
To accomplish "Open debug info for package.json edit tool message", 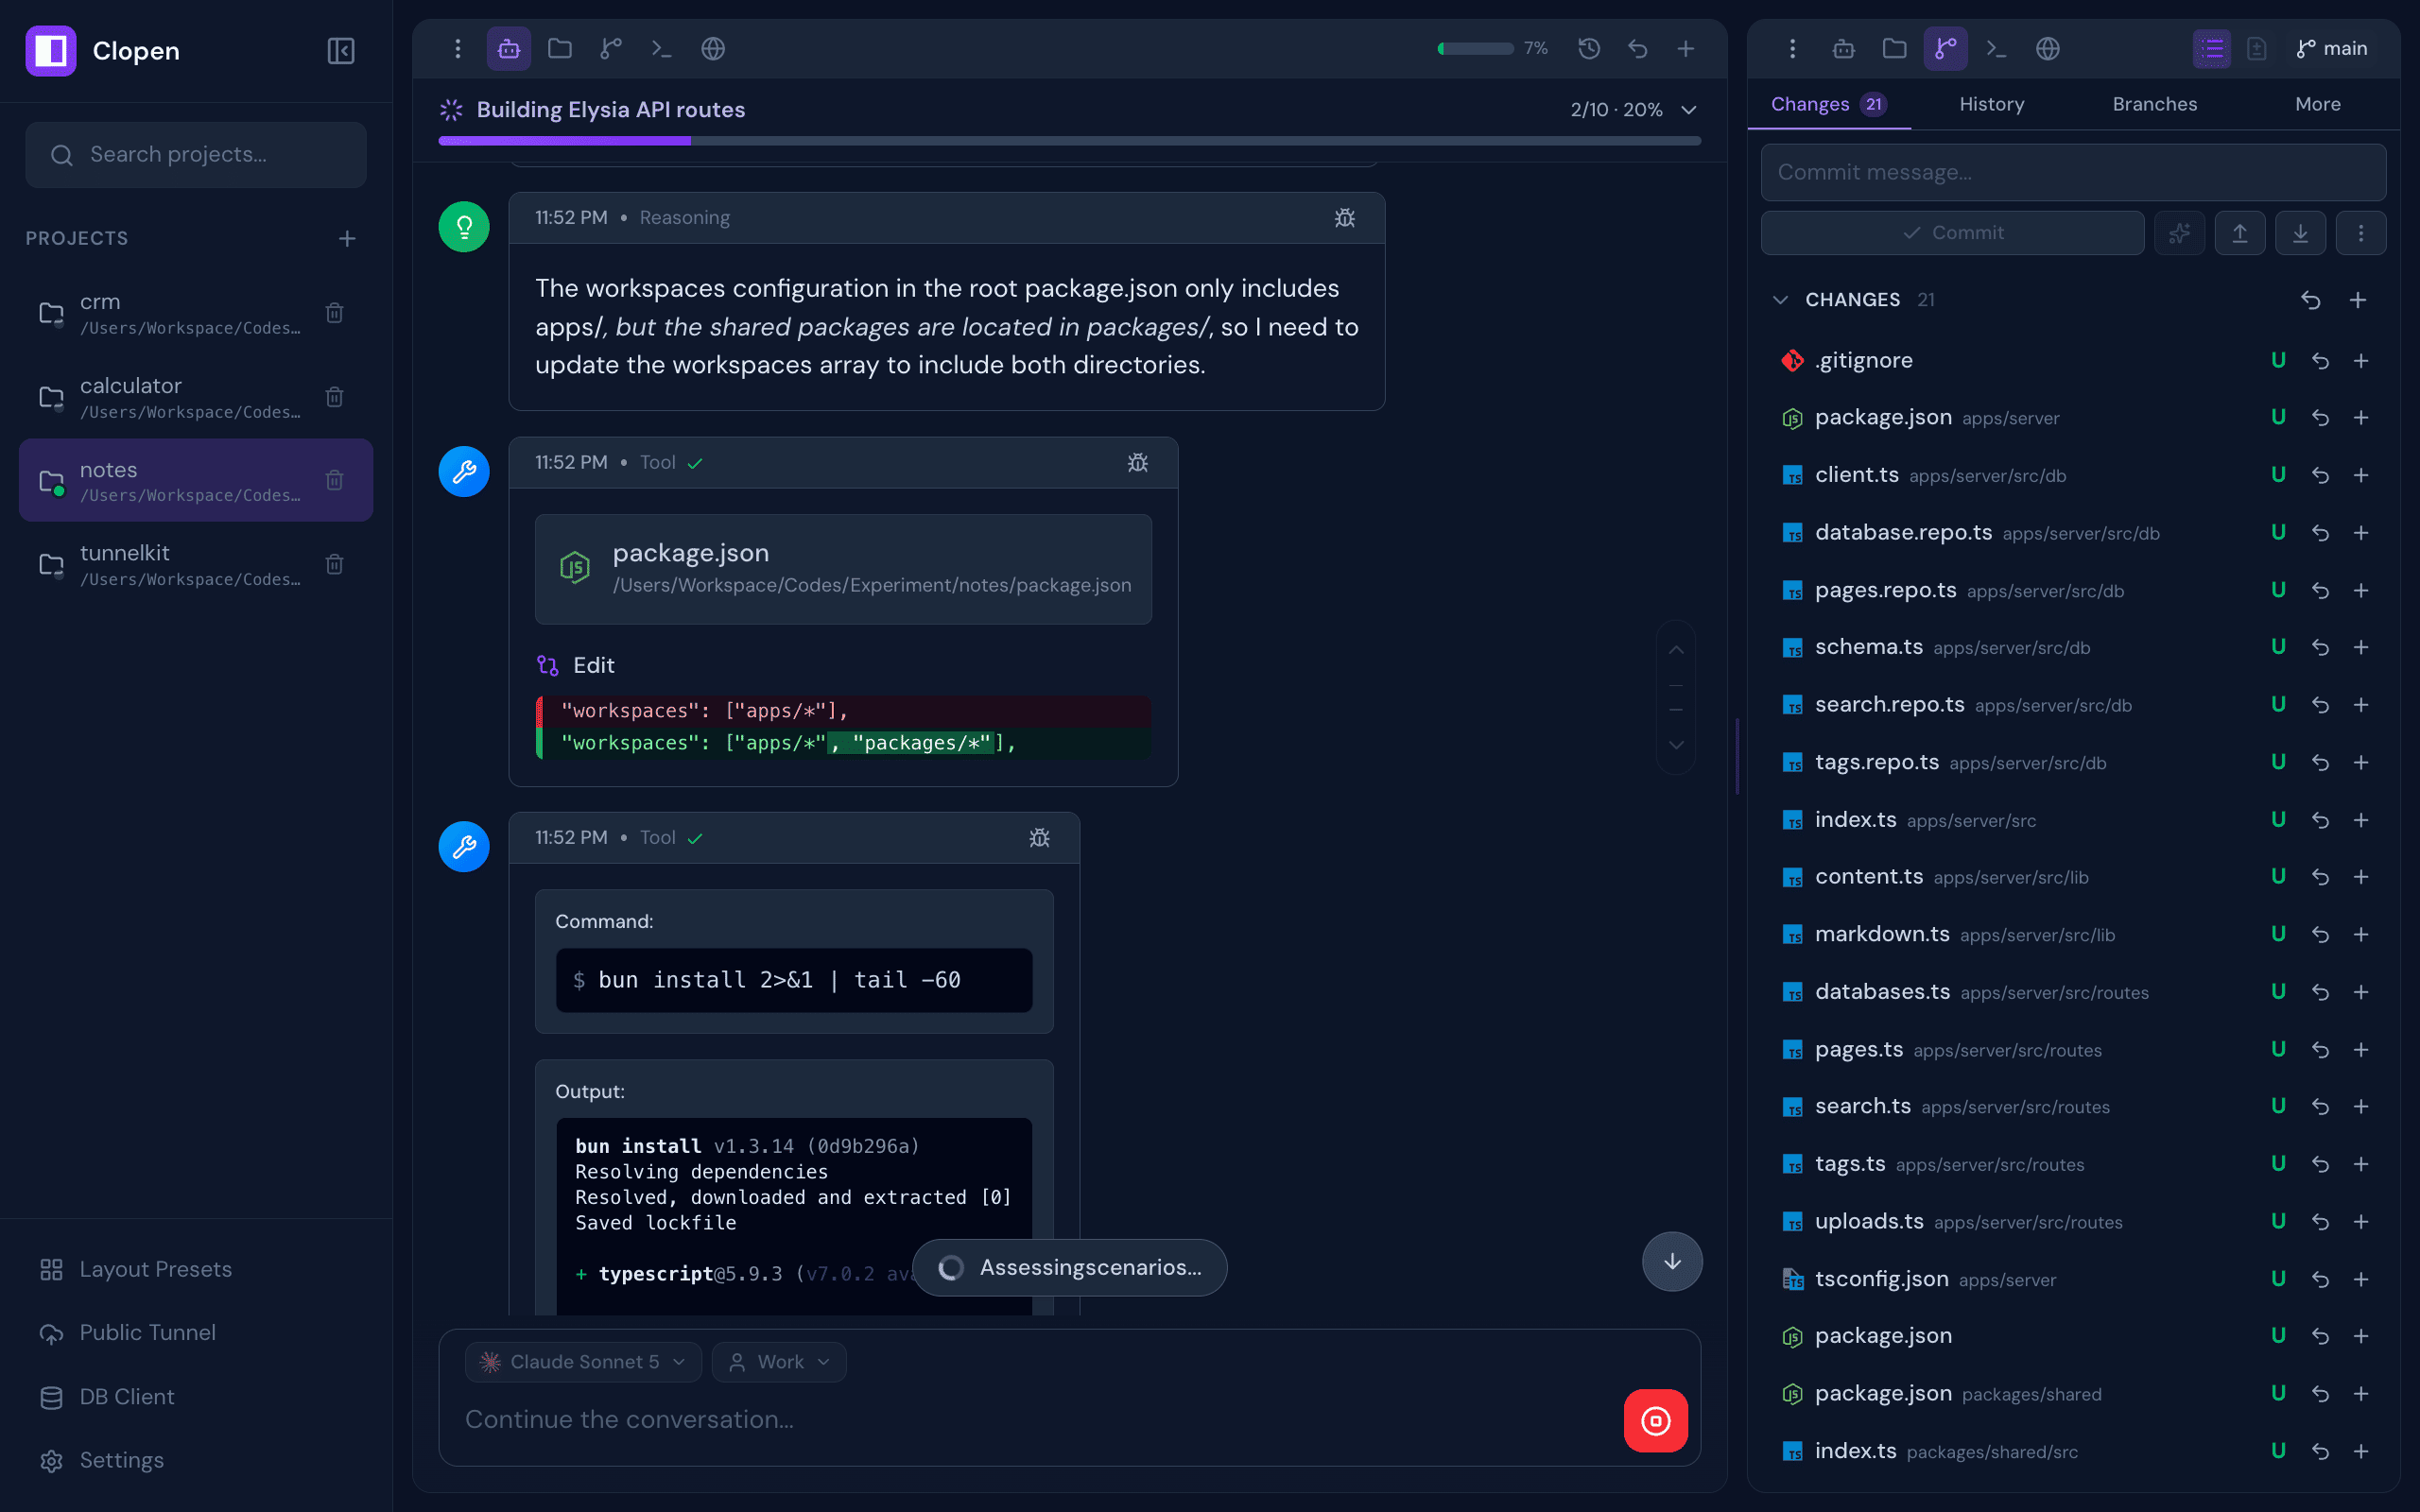I will [x=1138, y=462].
